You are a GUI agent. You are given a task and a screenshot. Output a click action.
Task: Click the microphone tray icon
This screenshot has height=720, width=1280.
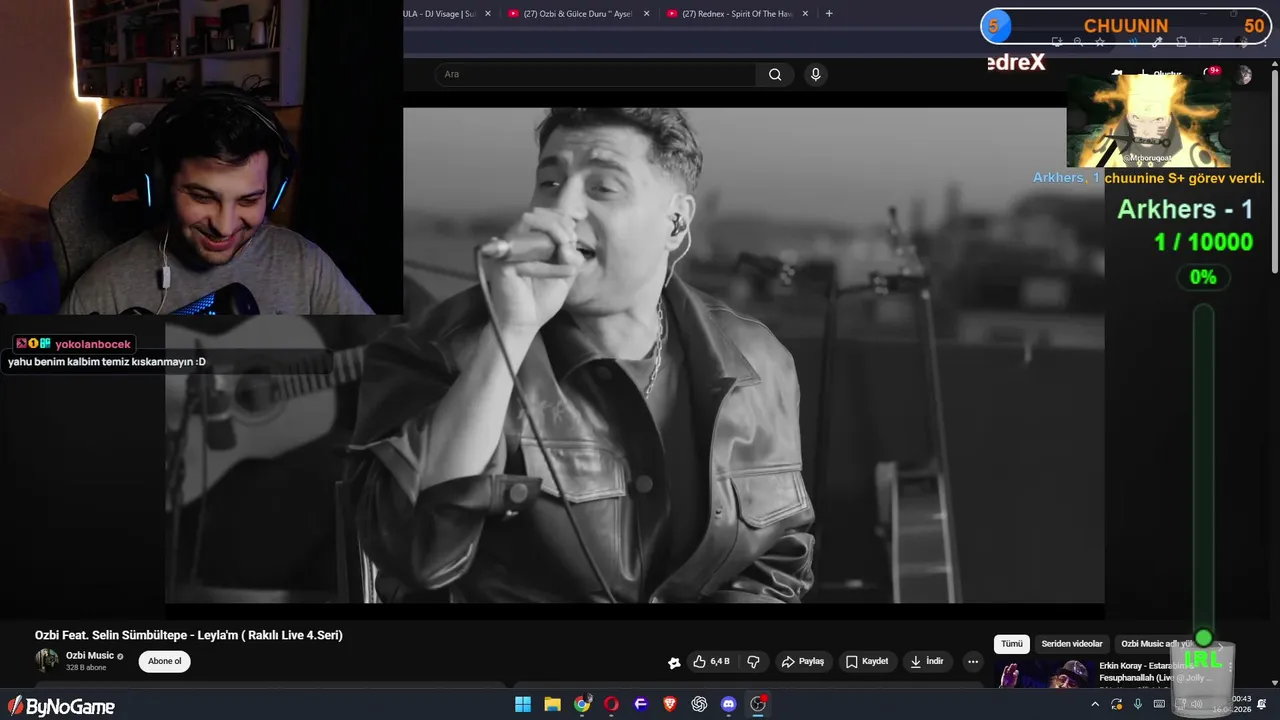click(1138, 704)
